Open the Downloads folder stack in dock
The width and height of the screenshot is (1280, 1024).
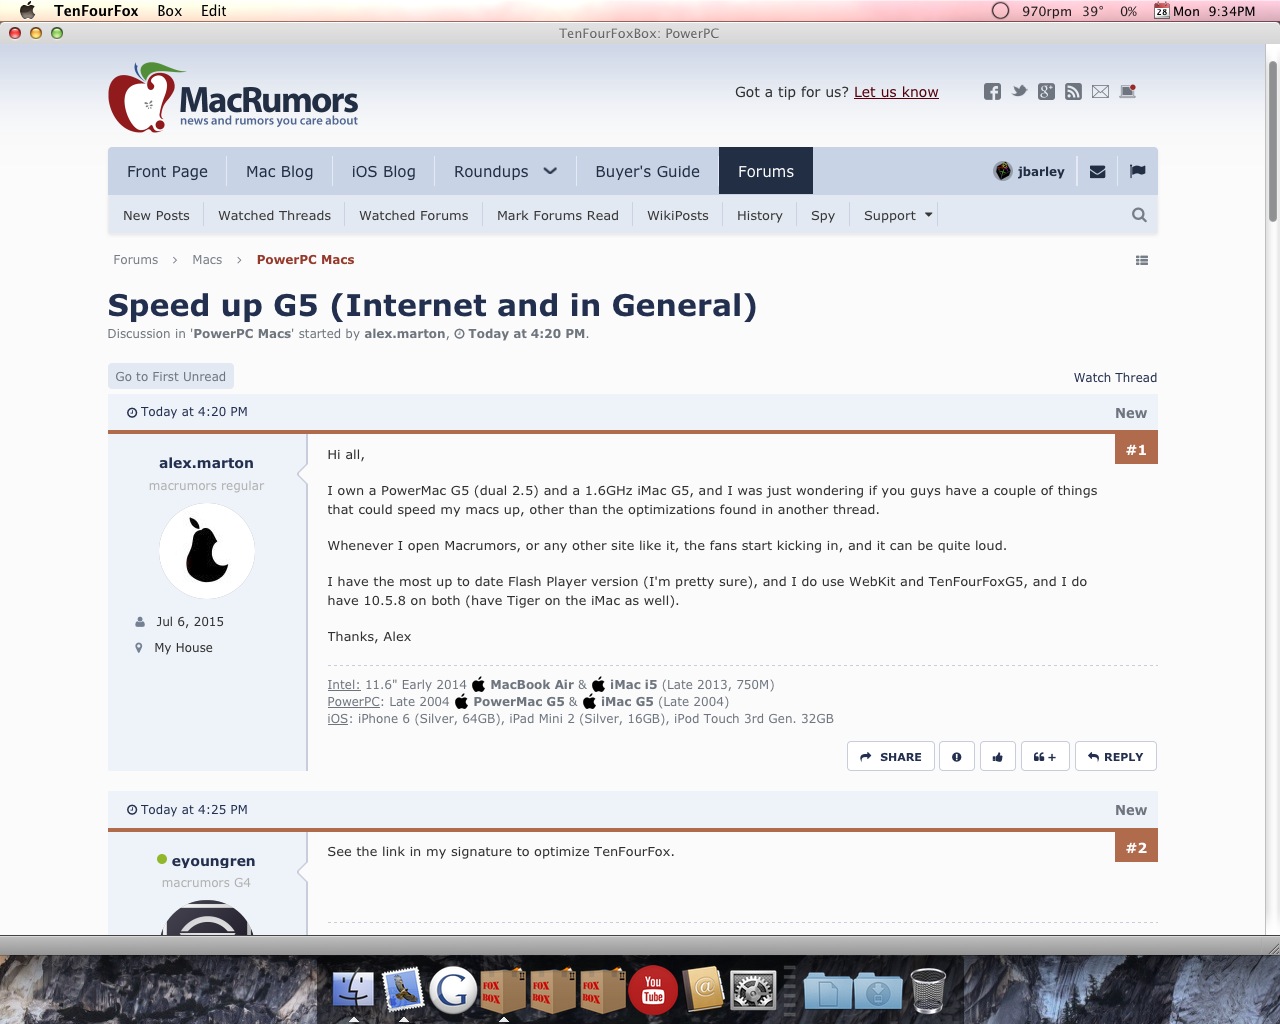click(878, 990)
